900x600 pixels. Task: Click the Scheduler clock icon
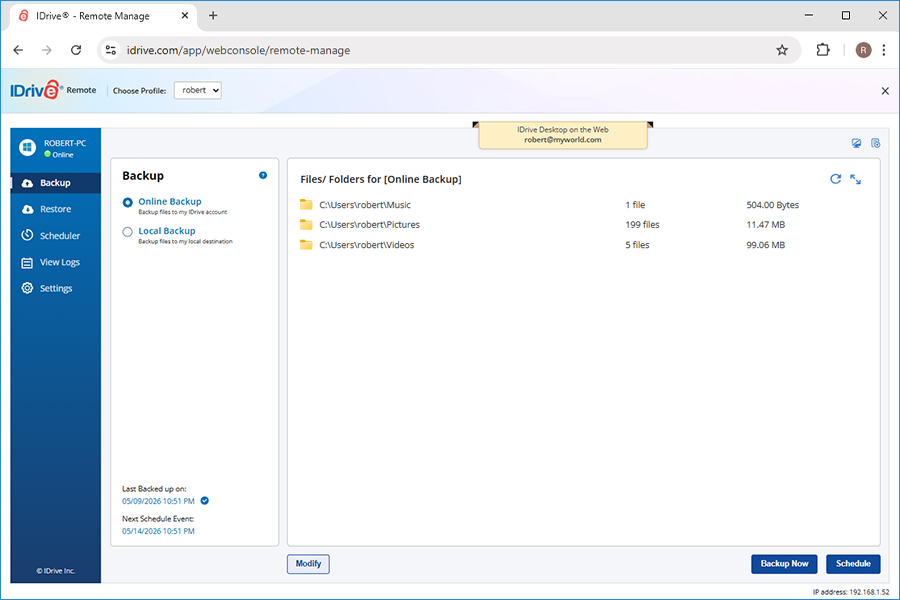pyautogui.click(x=27, y=235)
